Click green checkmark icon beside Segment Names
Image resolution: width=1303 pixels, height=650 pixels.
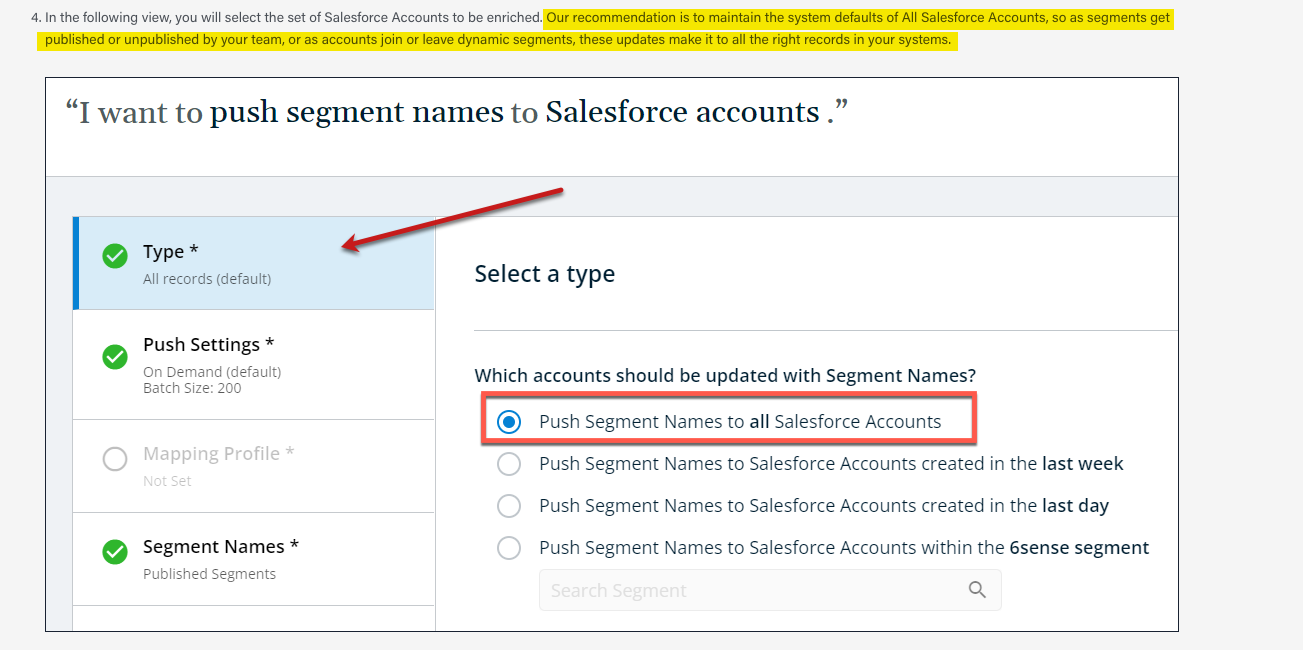(x=115, y=551)
